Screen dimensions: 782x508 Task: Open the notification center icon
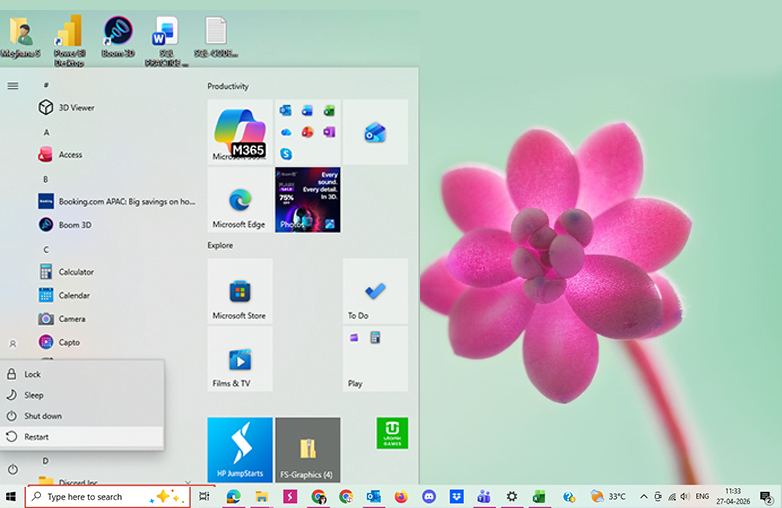(767, 497)
